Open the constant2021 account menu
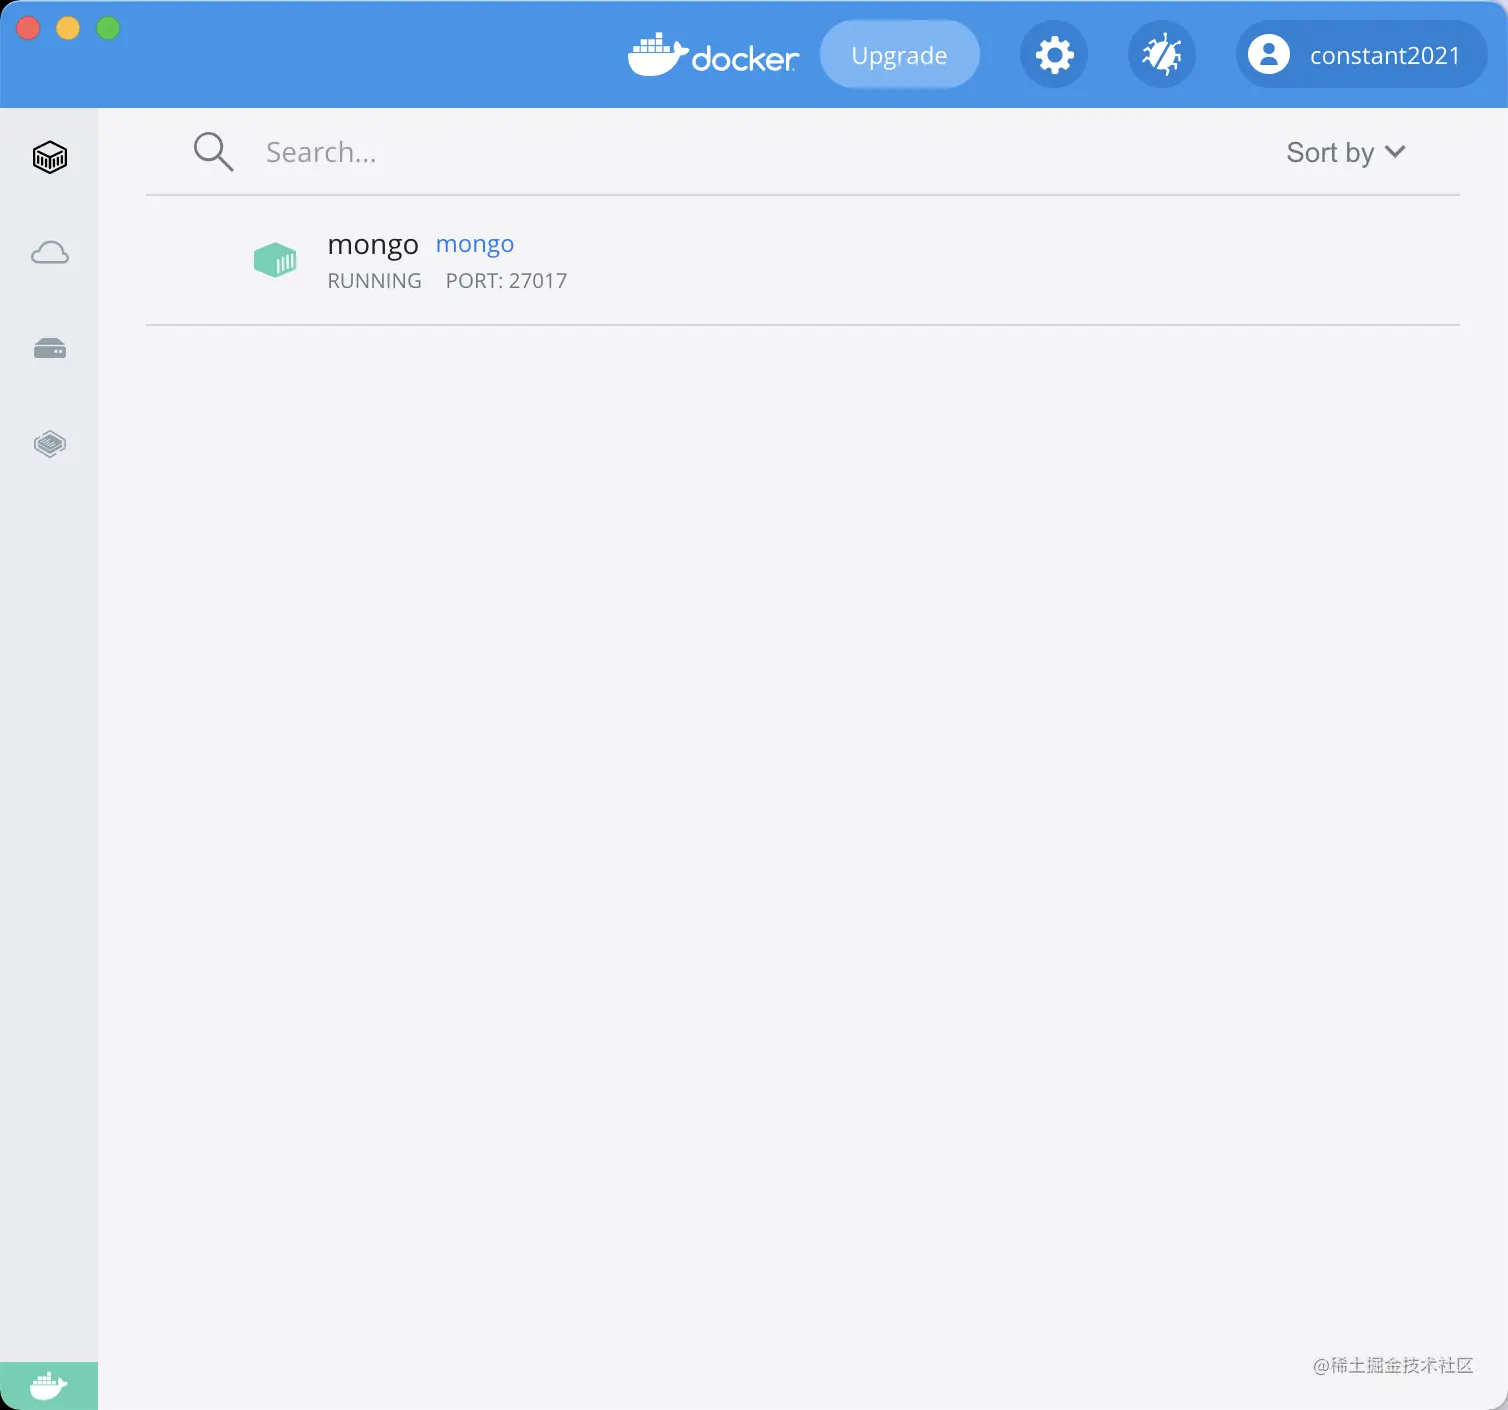 pyautogui.click(x=1361, y=54)
